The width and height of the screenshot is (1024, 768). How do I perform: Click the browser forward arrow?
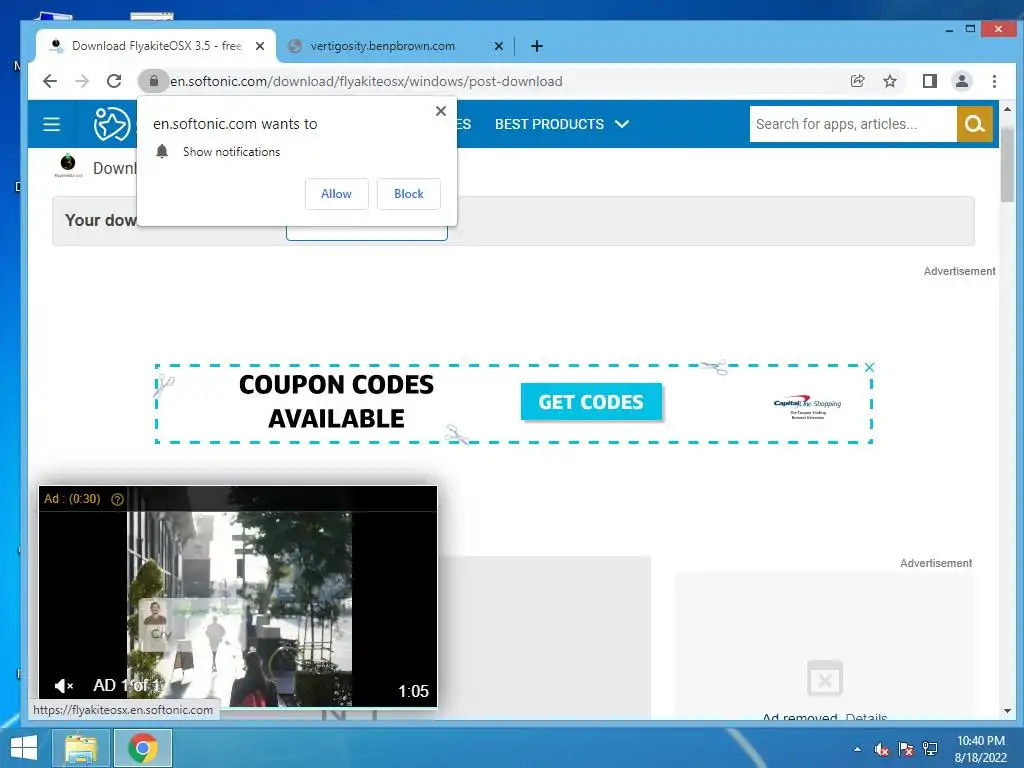pyautogui.click(x=82, y=81)
